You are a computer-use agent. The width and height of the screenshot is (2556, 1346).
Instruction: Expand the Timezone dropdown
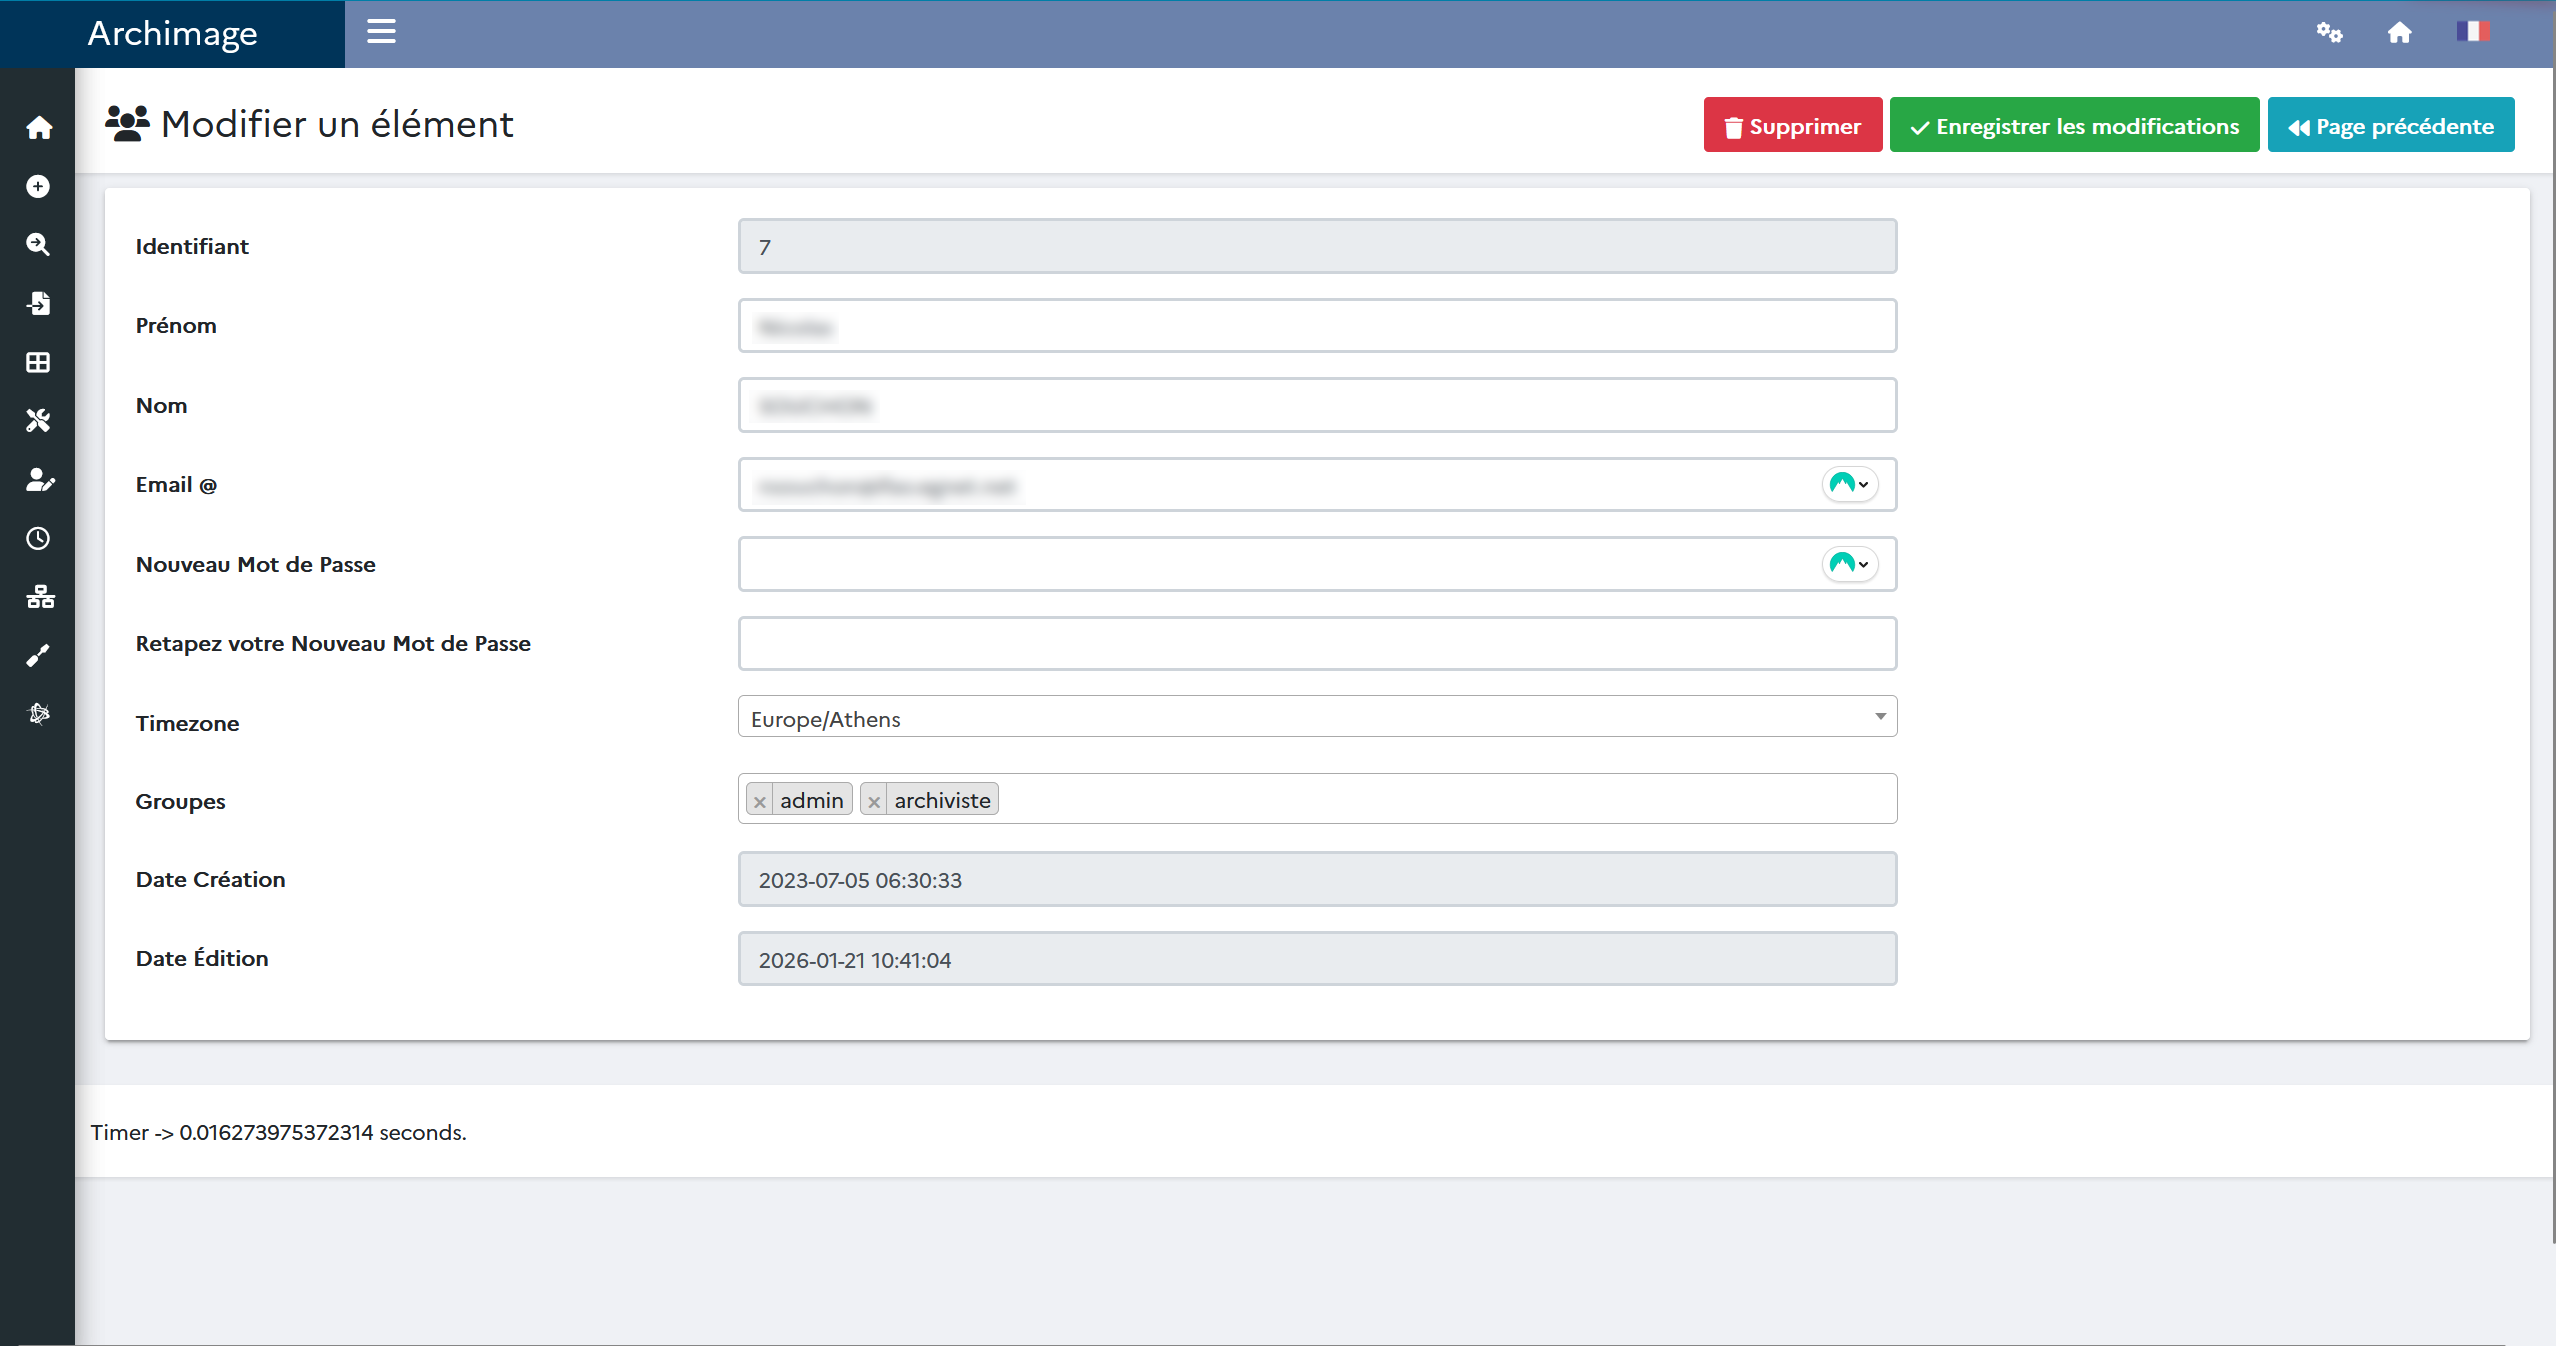click(x=1317, y=717)
